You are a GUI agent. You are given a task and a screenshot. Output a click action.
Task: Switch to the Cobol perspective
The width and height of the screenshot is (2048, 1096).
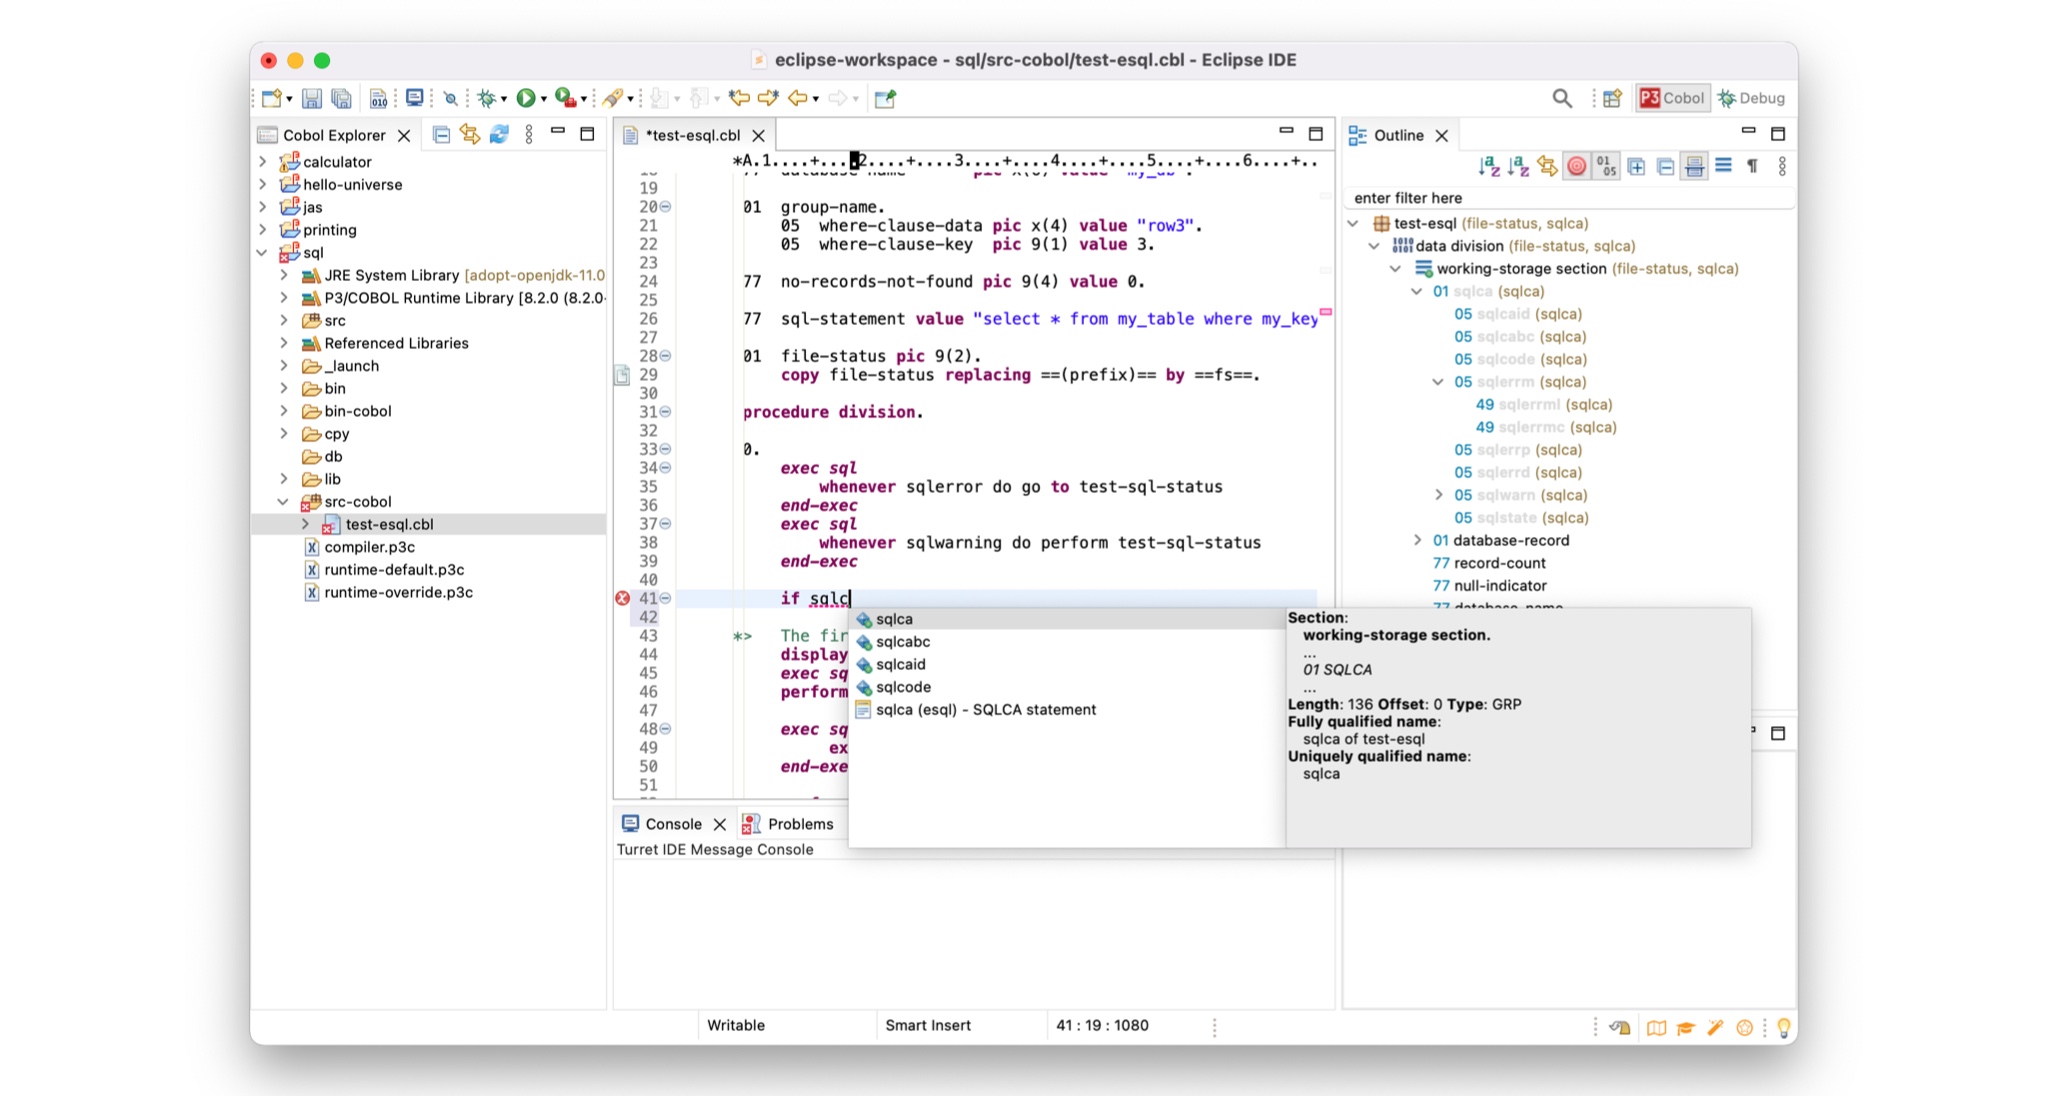(1672, 98)
